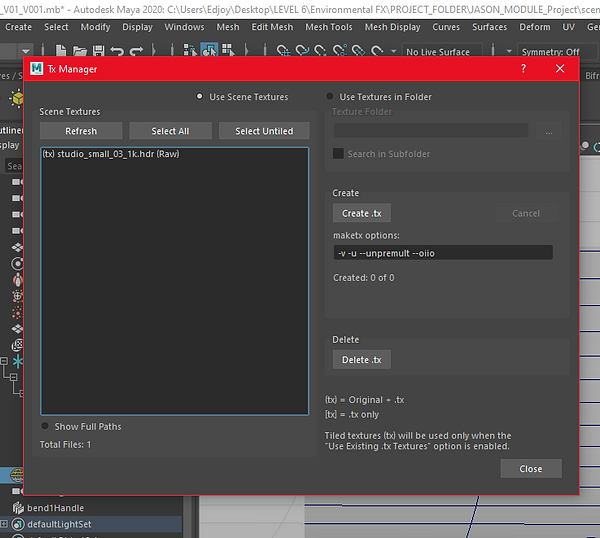The height and width of the screenshot is (538, 600).
Task: Collapse the blue asterisk node in Outliner
Action: coord(4,361)
